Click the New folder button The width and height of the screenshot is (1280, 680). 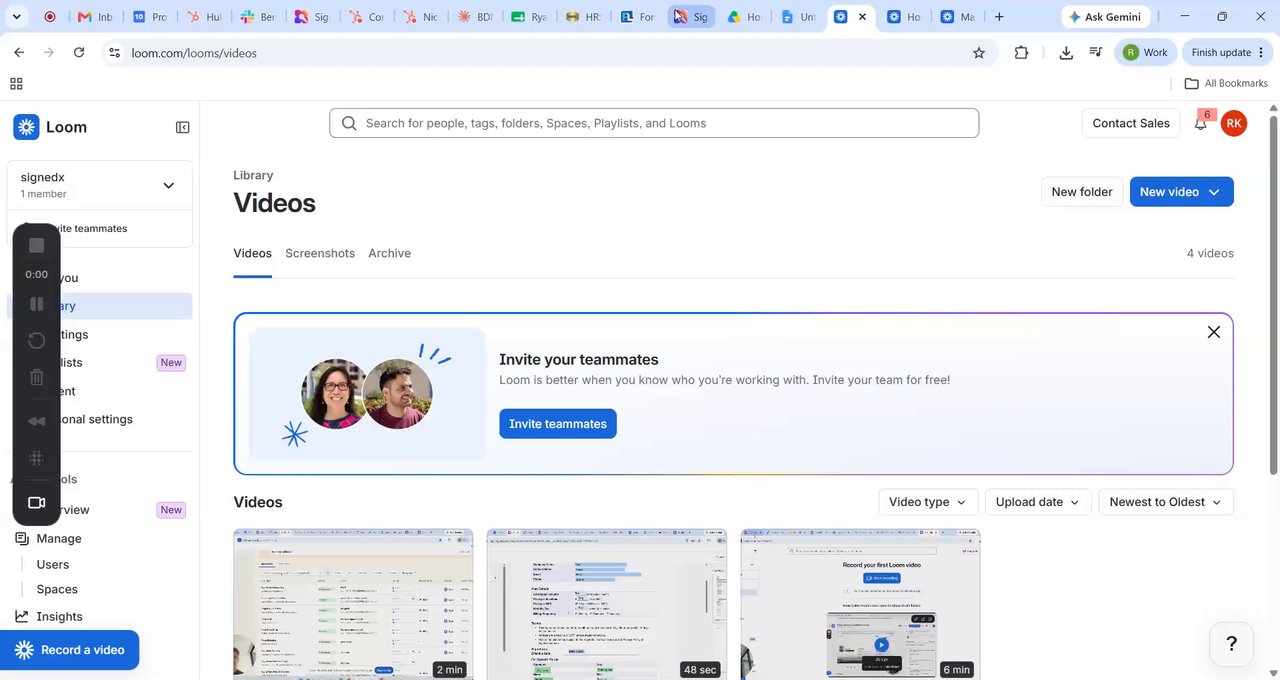coord(1081,192)
